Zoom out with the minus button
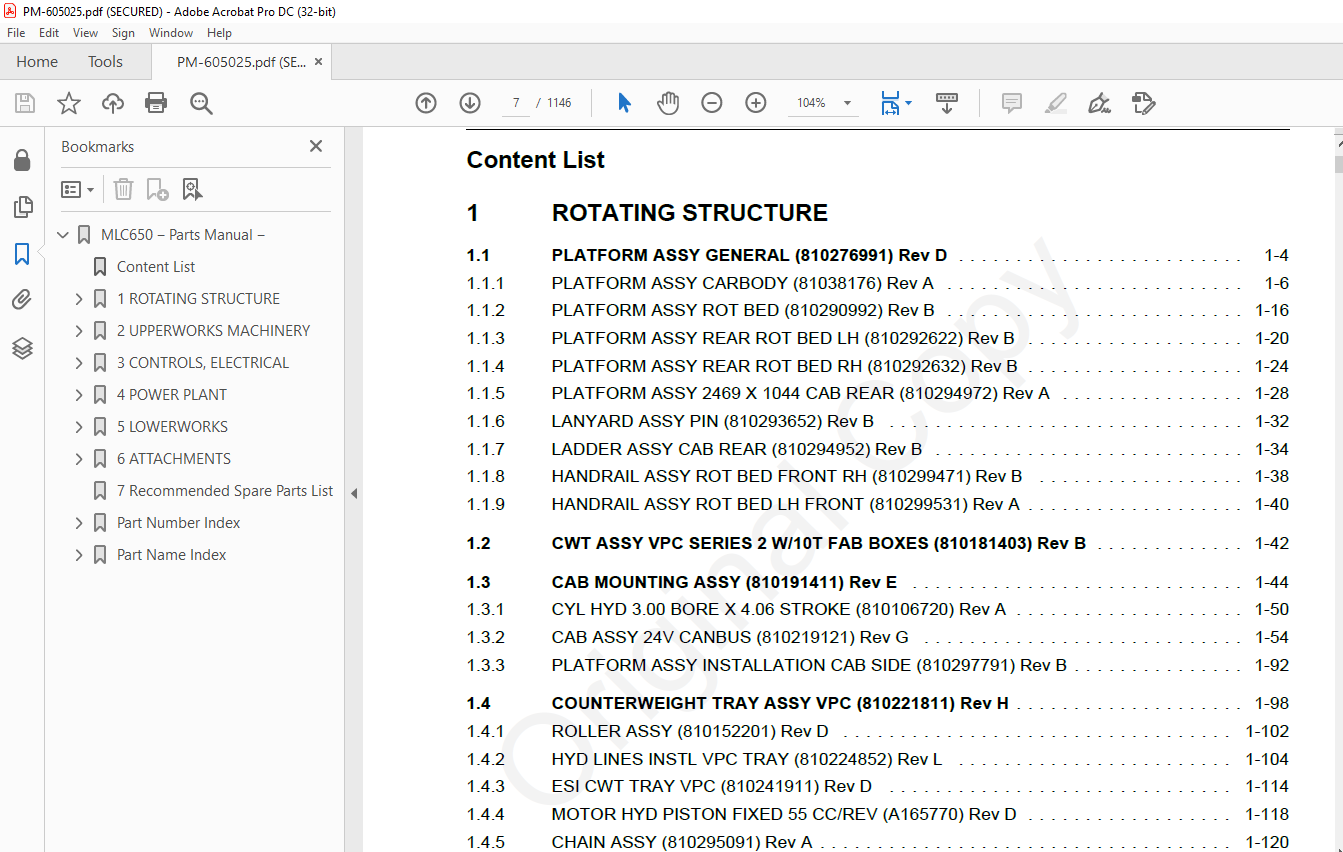The height and width of the screenshot is (852, 1343). point(712,103)
